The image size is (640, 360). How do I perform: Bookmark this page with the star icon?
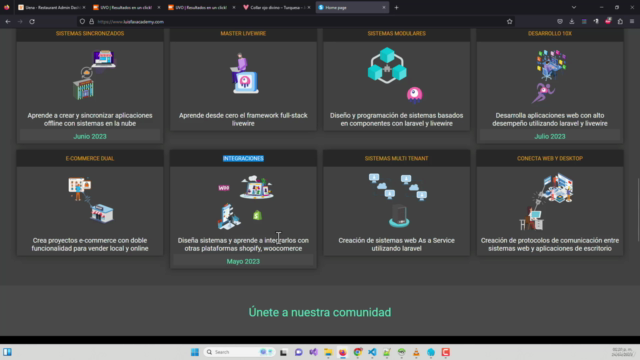(509, 22)
